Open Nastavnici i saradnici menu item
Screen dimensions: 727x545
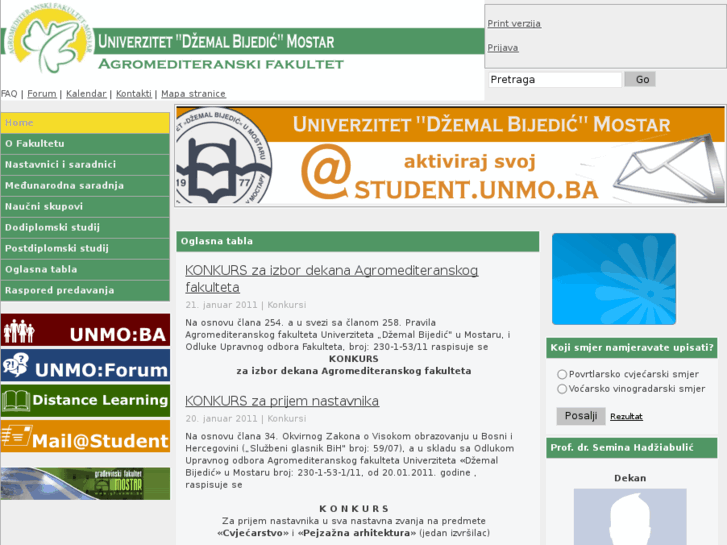pos(85,165)
